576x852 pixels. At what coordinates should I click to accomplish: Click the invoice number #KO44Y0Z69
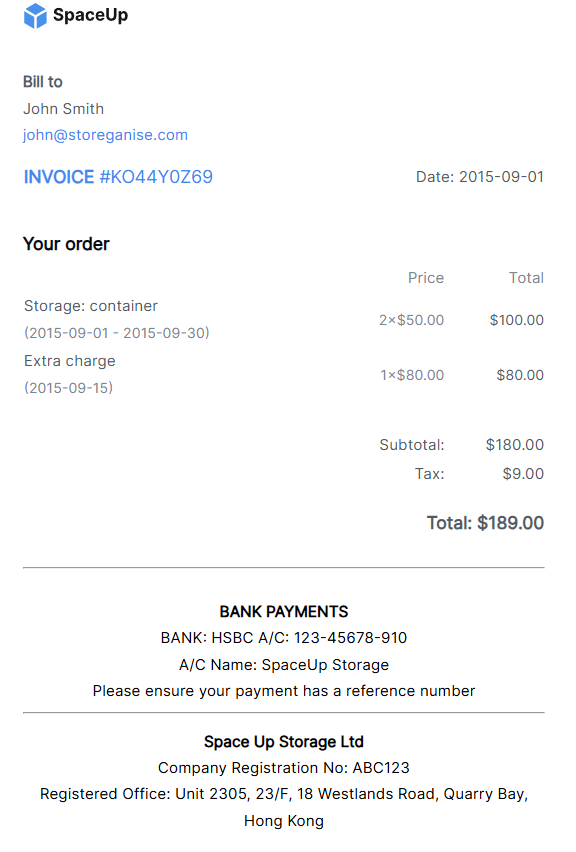click(156, 177)
